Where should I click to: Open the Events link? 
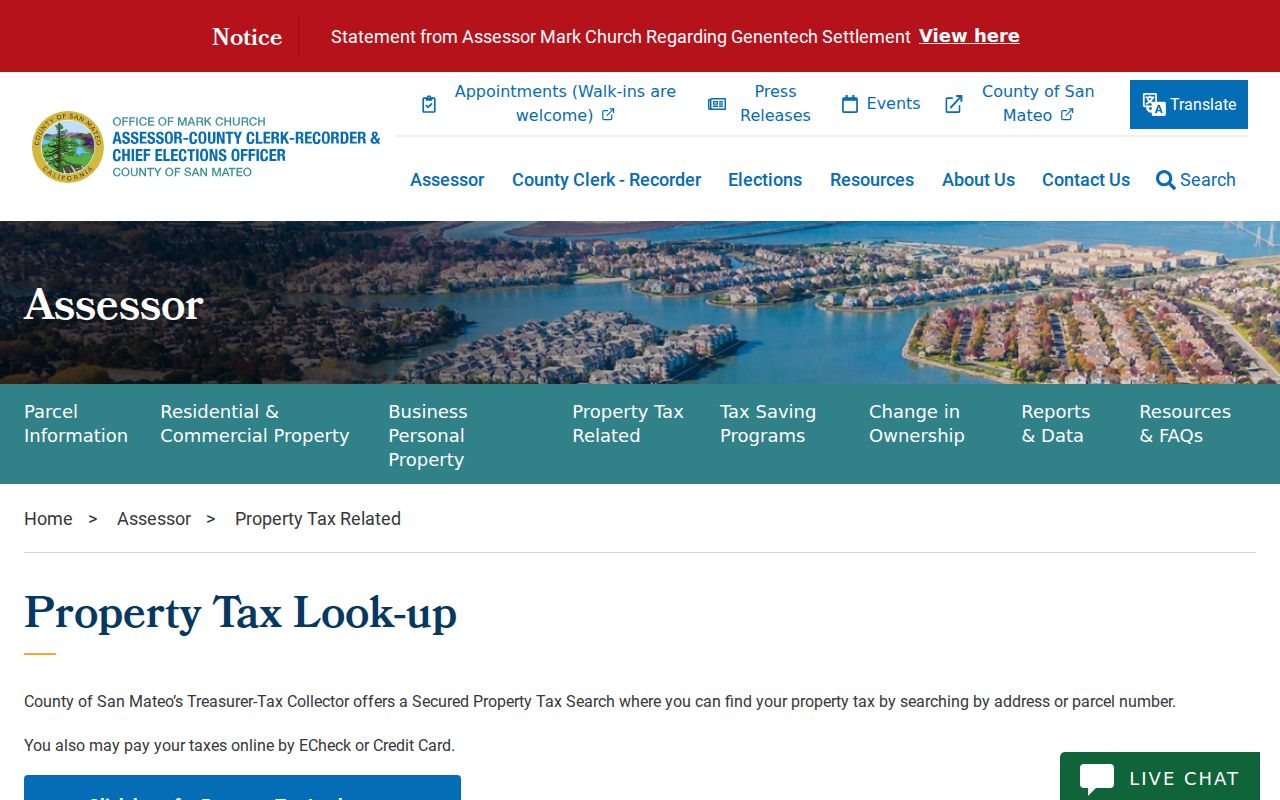click(893, 104)
